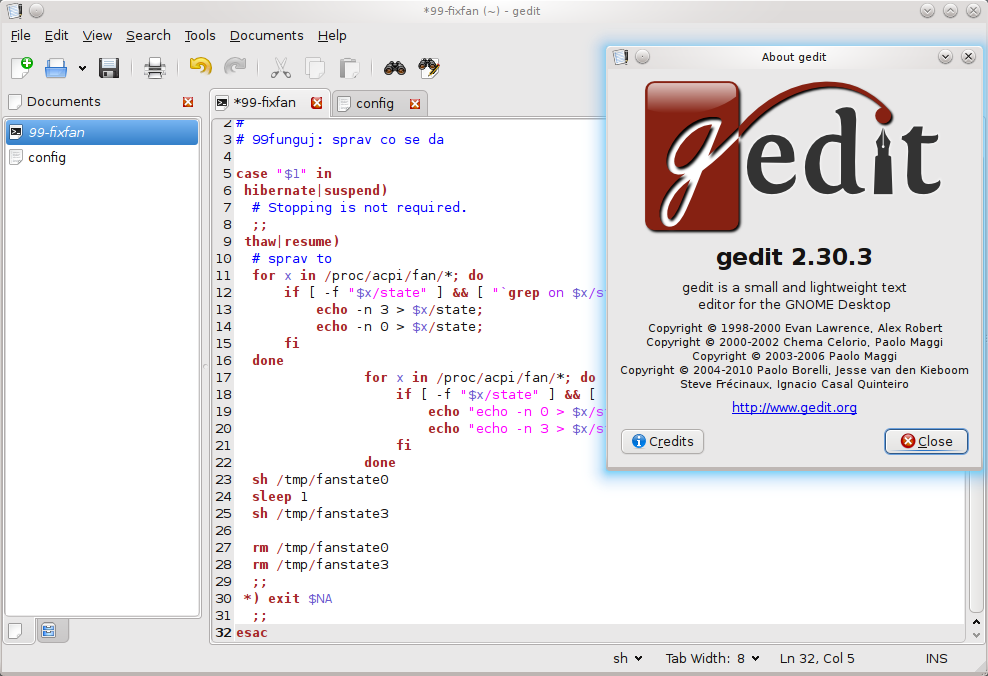Click the About gedit window menu icon
Screen dimensions: 988x676
point(620,57)
